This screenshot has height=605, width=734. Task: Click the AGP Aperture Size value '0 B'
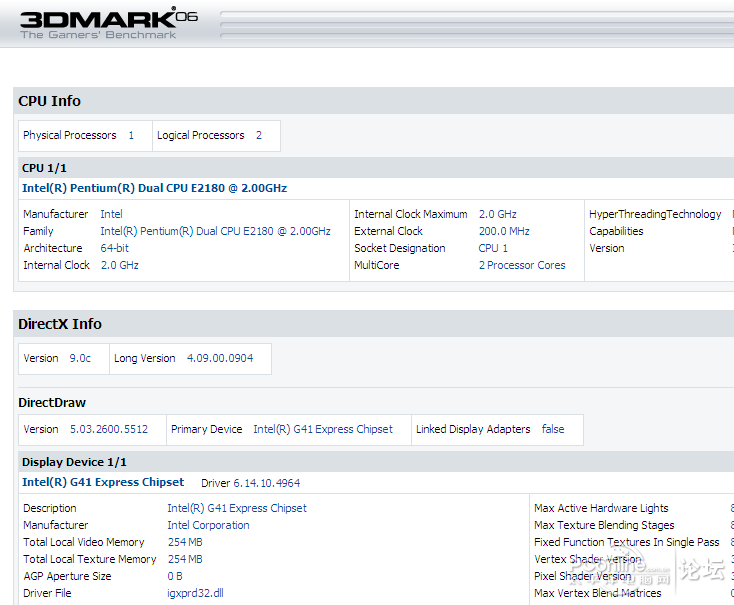point(175,576)
